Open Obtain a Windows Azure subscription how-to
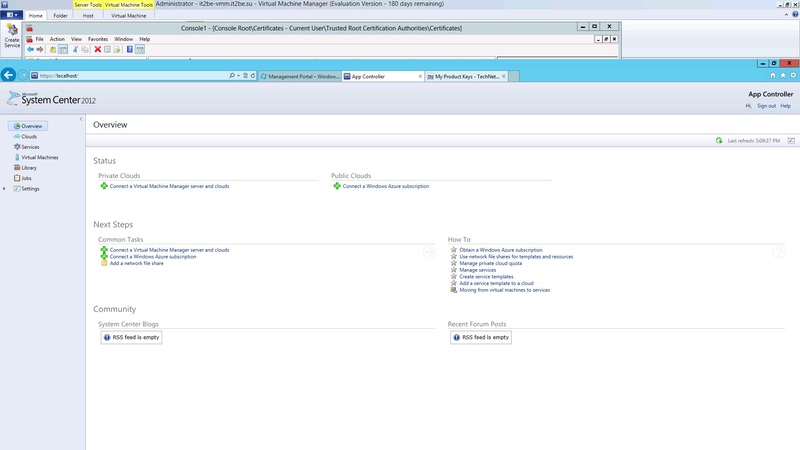 pos(501,250)
